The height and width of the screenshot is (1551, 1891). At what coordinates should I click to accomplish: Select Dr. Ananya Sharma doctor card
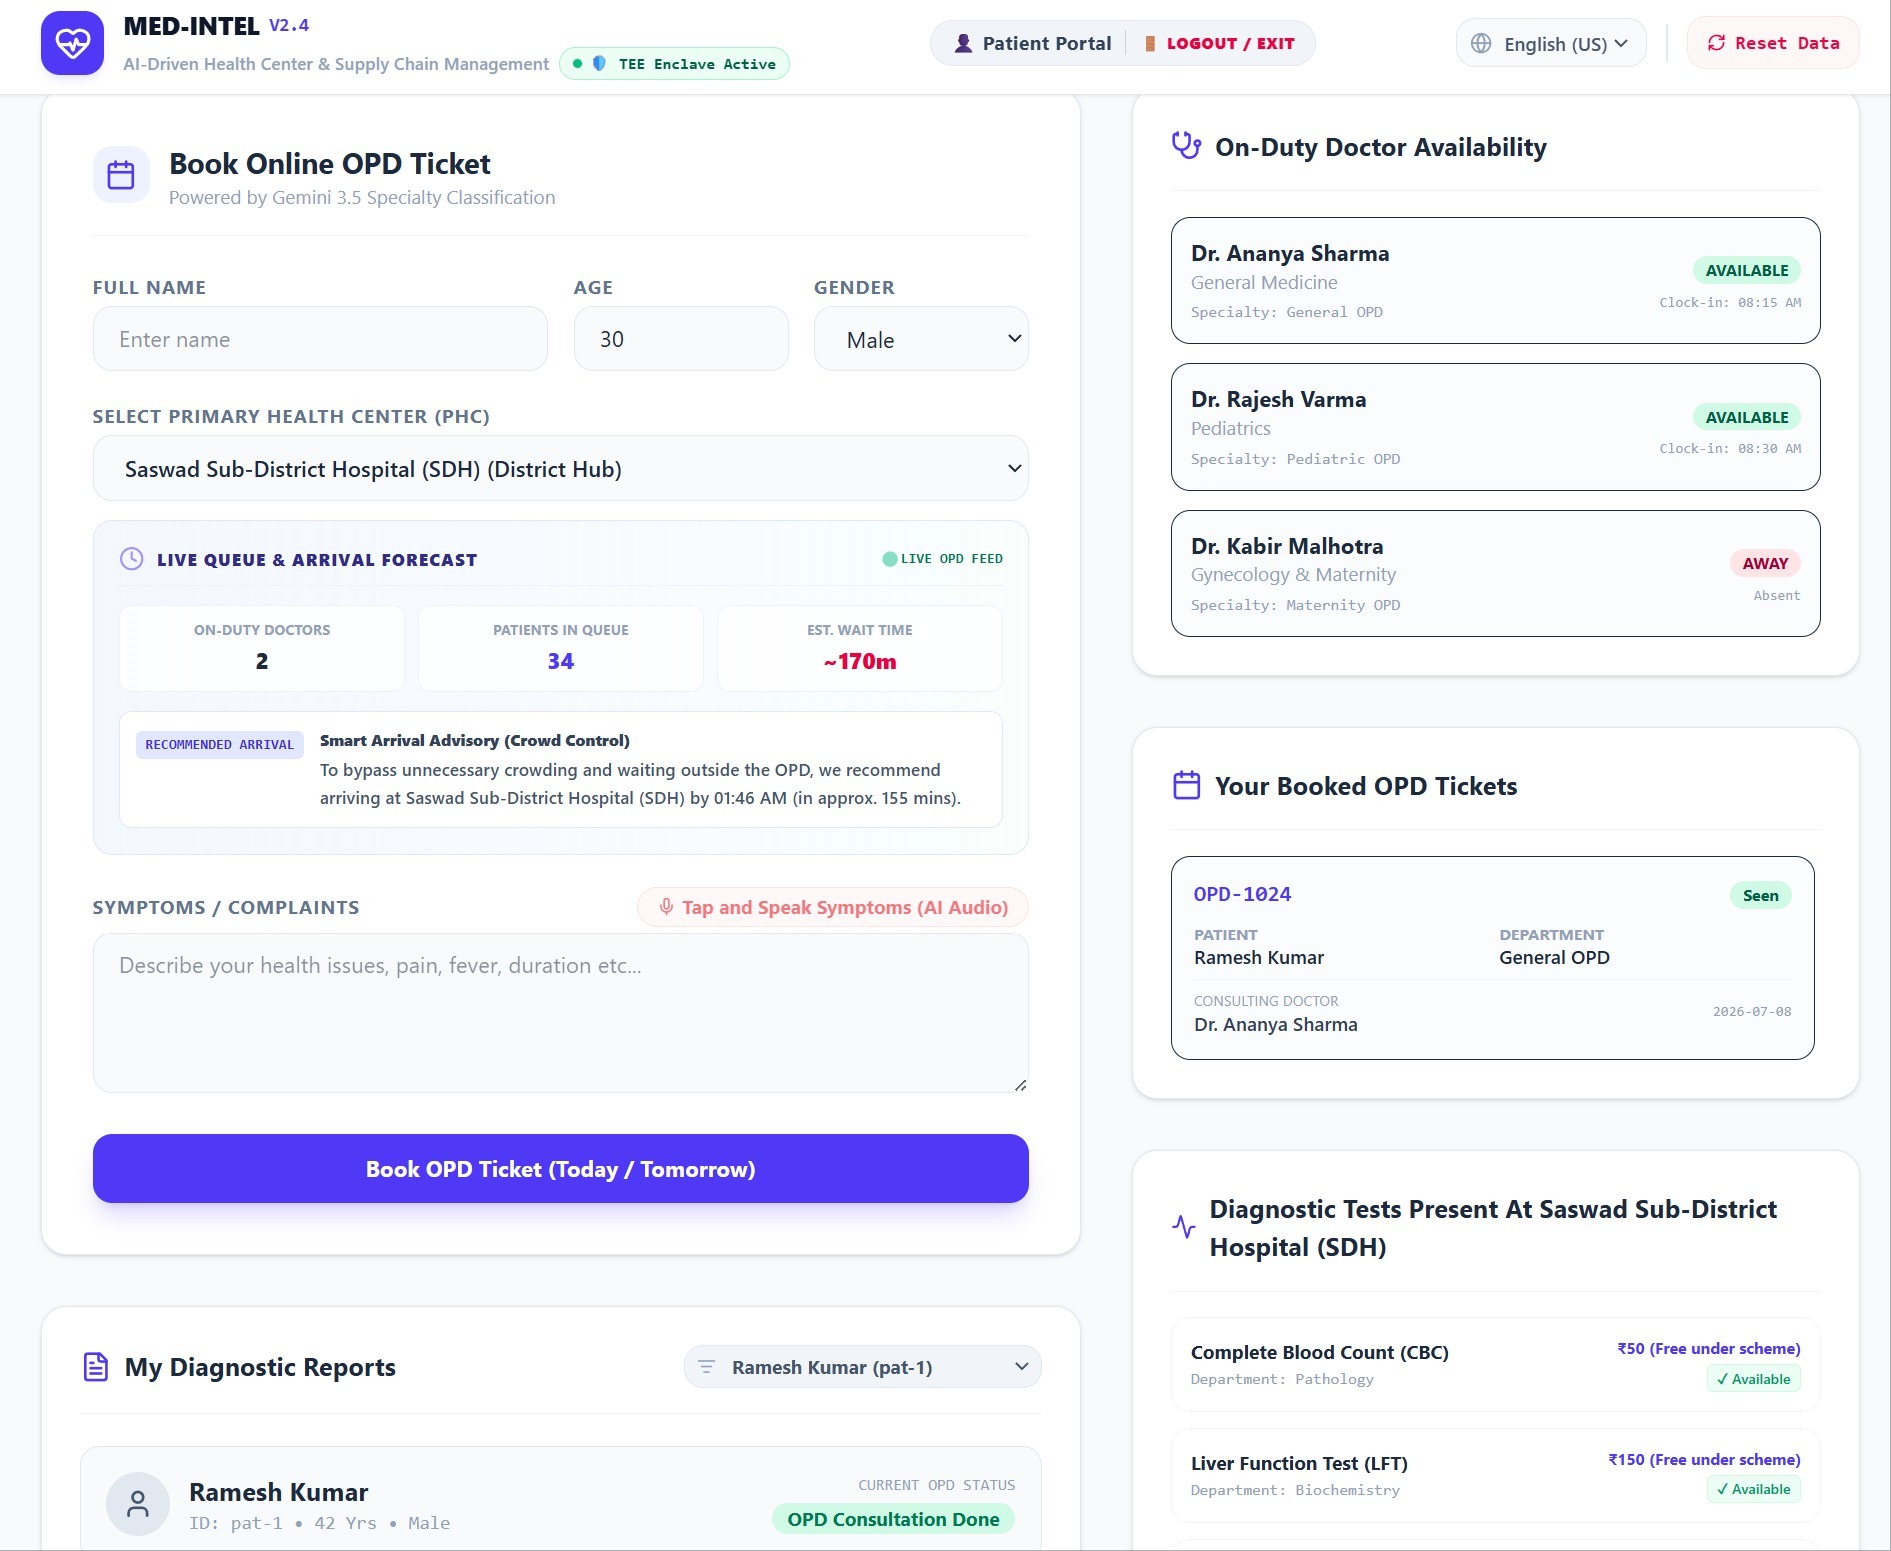[x=1496, y=280]
